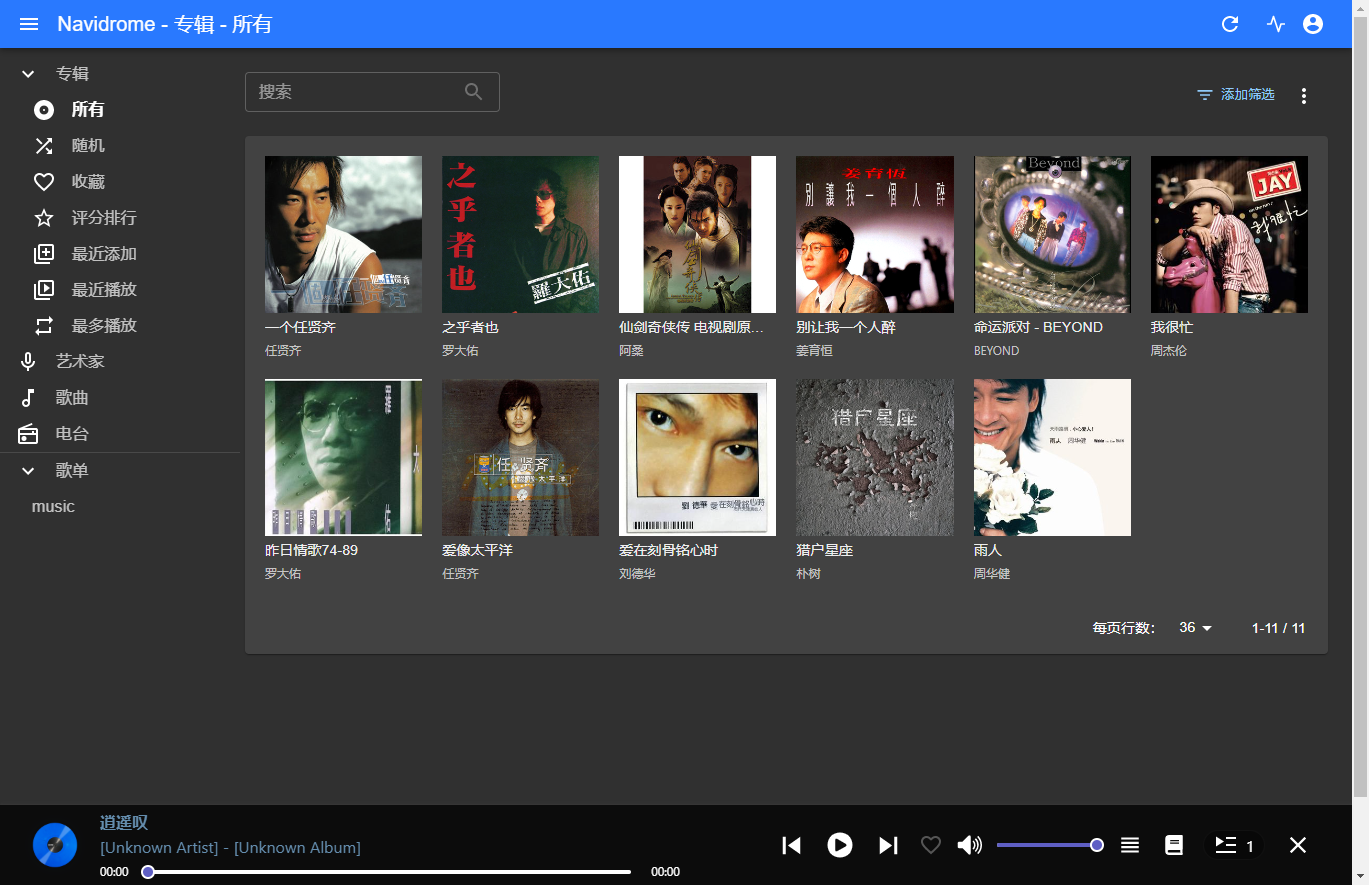Click the refresh icon in top bar
The image size is (1369, 885).
(1231, 24)
